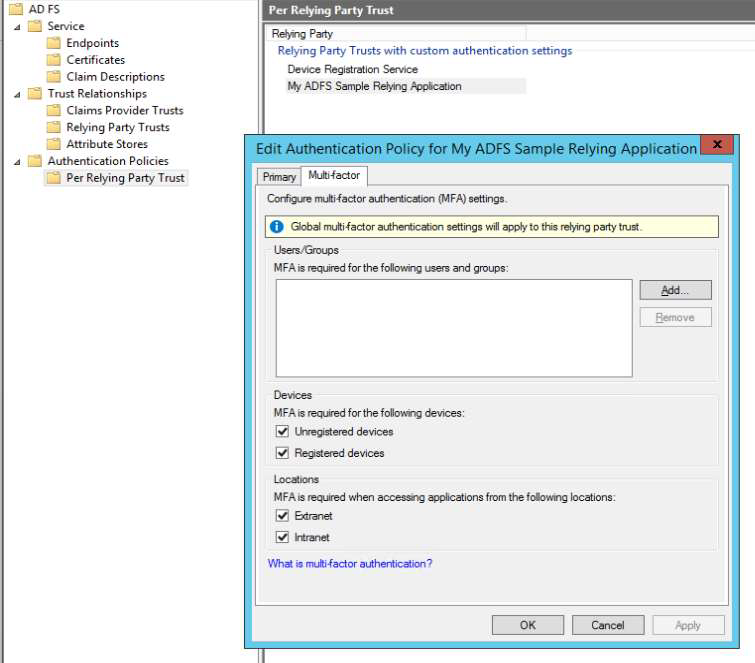755x663 pixels.
Task: Click the Endpoints folder icon
Action: click(x=54, y=43)
